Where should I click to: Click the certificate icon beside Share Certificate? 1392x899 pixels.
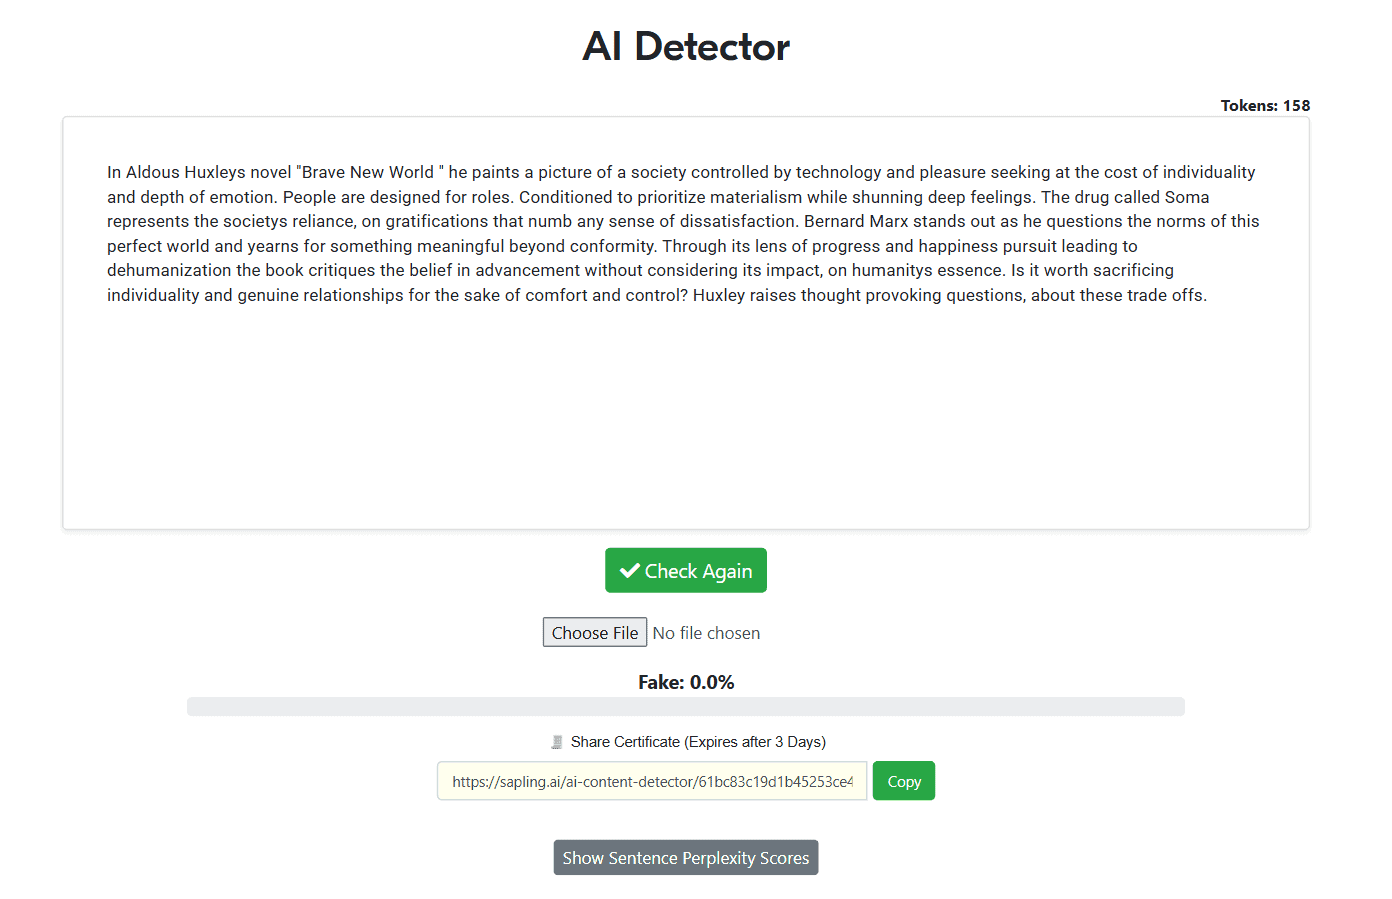coord(557,742)
